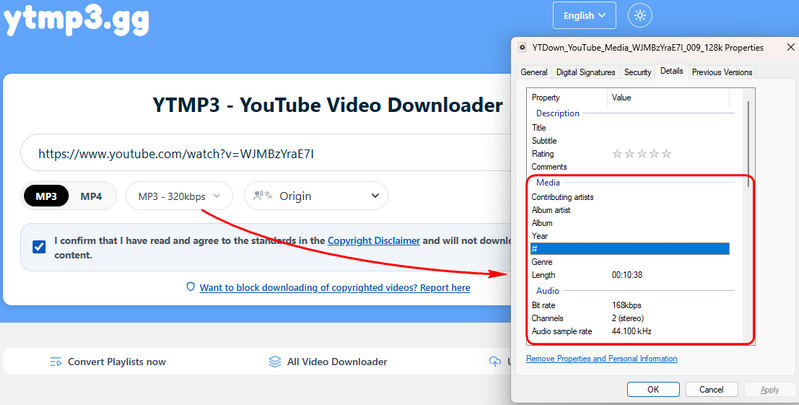
Task: Switch to the Previous Versions tab
Action: tap(722, 72)
